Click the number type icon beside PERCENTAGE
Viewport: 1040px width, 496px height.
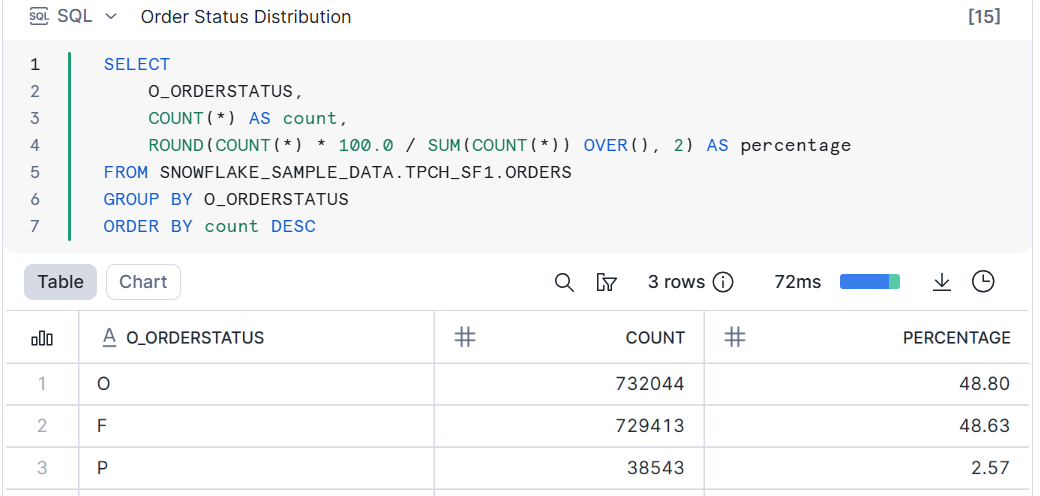(735, 338)
